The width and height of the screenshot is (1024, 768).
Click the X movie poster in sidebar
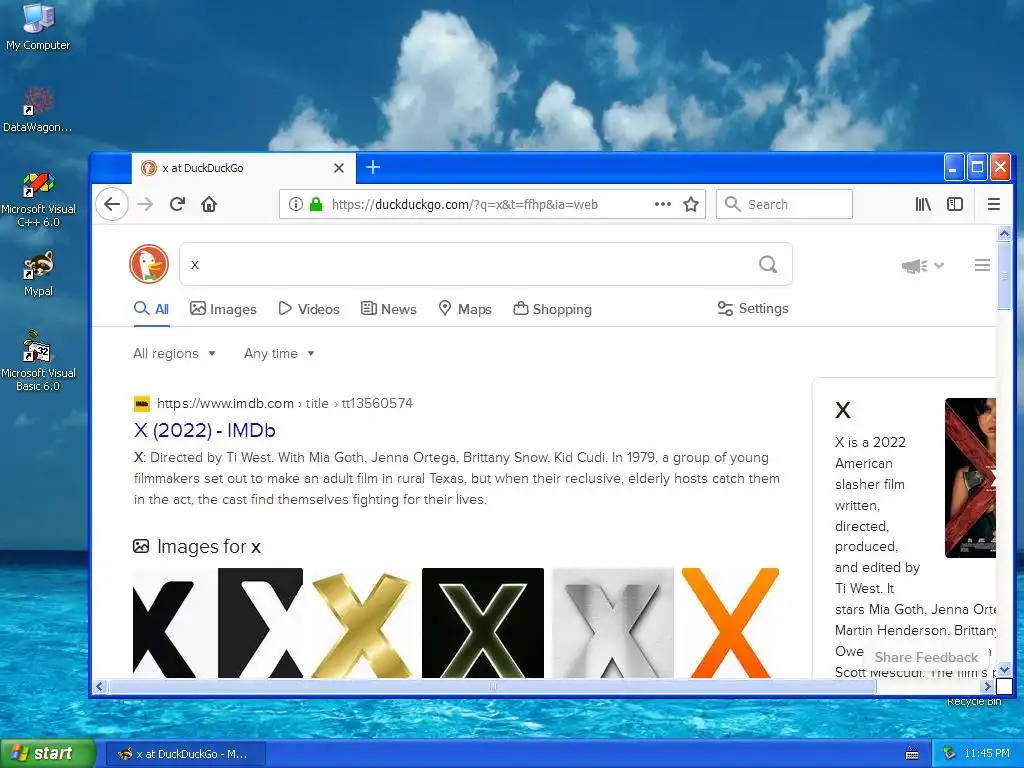pos(970,478)
